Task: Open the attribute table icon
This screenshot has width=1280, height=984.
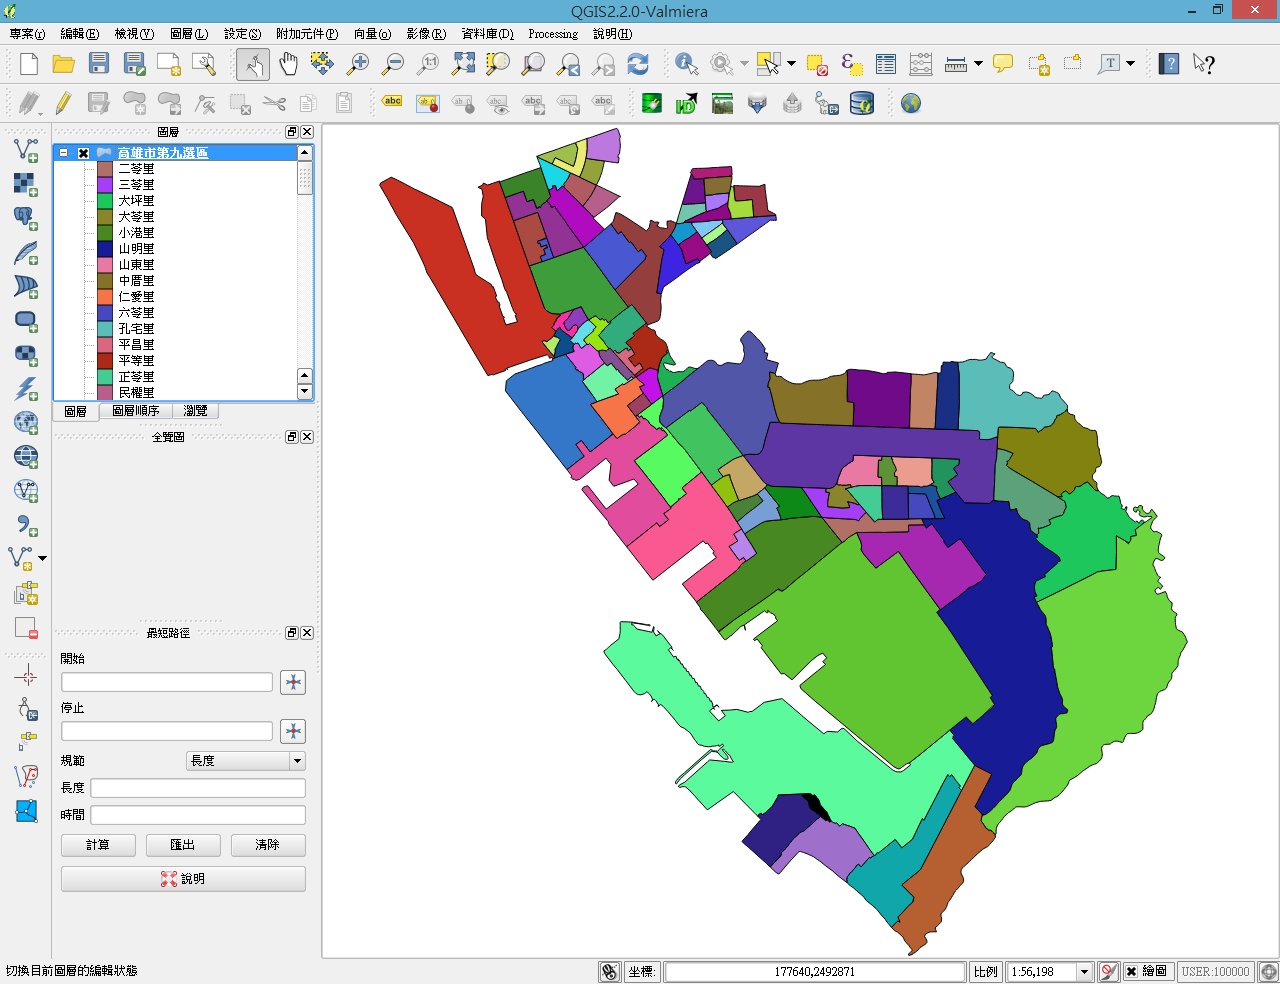Action: (x=886, y=64)
